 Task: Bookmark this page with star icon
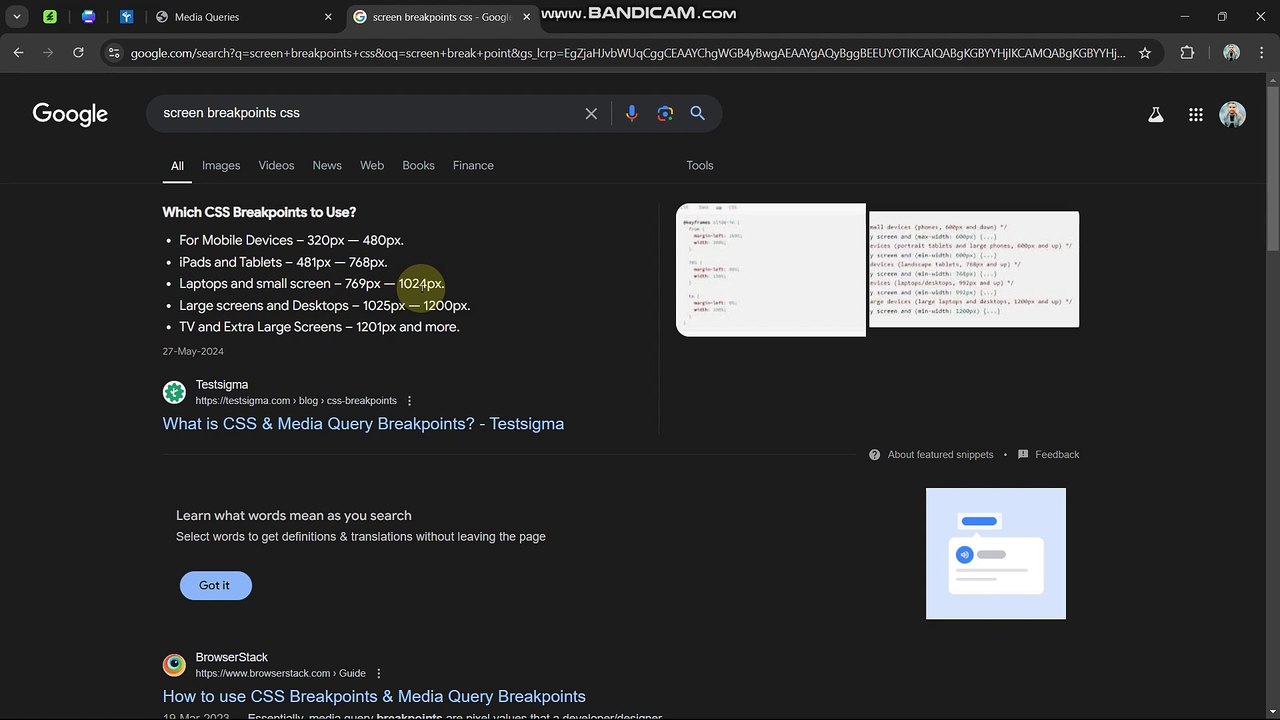[x=1145, y=53]
